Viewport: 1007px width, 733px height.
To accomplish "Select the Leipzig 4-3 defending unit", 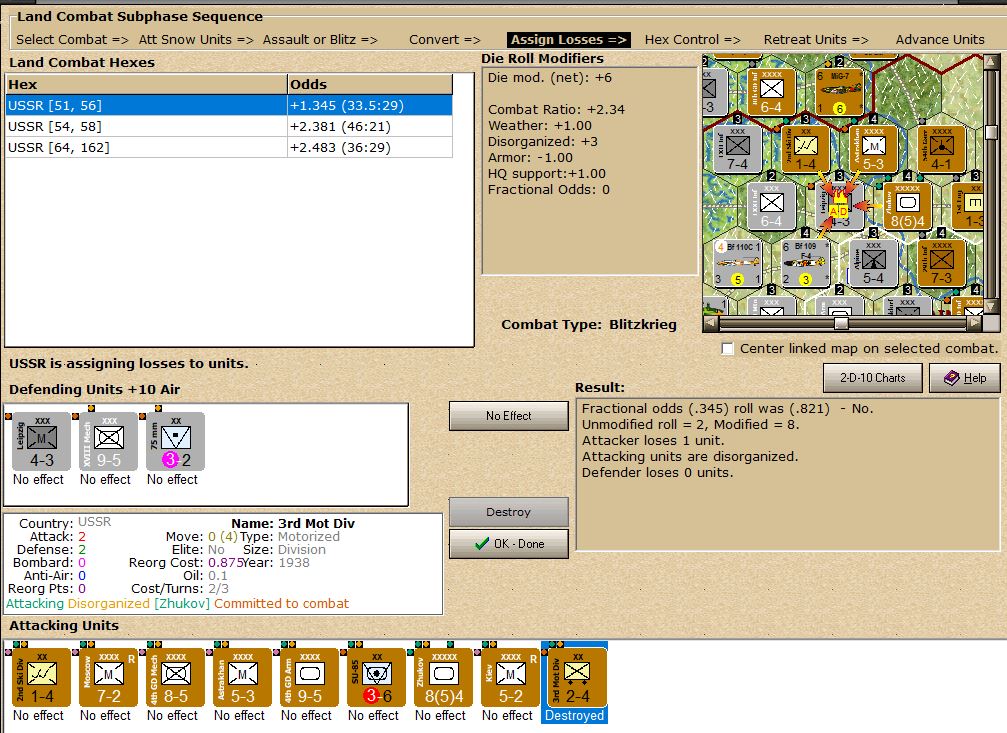I will (x=42, y=441).
